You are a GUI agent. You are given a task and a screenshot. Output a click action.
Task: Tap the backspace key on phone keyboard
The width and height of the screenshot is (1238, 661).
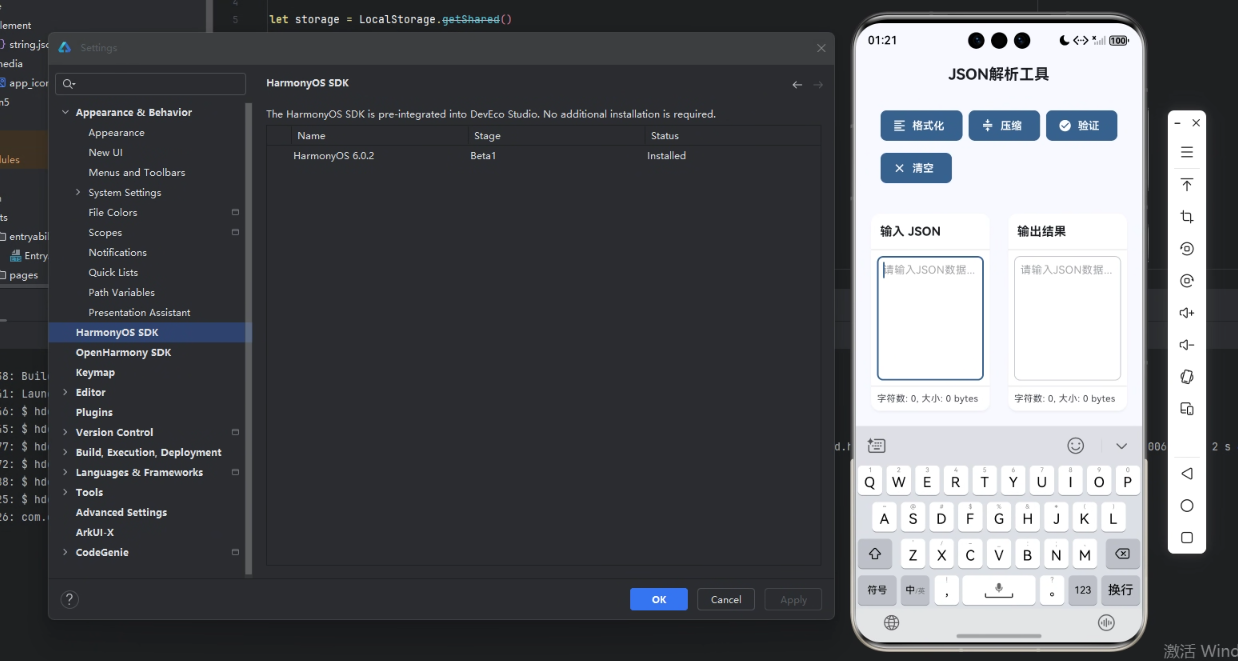click(1122, 553)
